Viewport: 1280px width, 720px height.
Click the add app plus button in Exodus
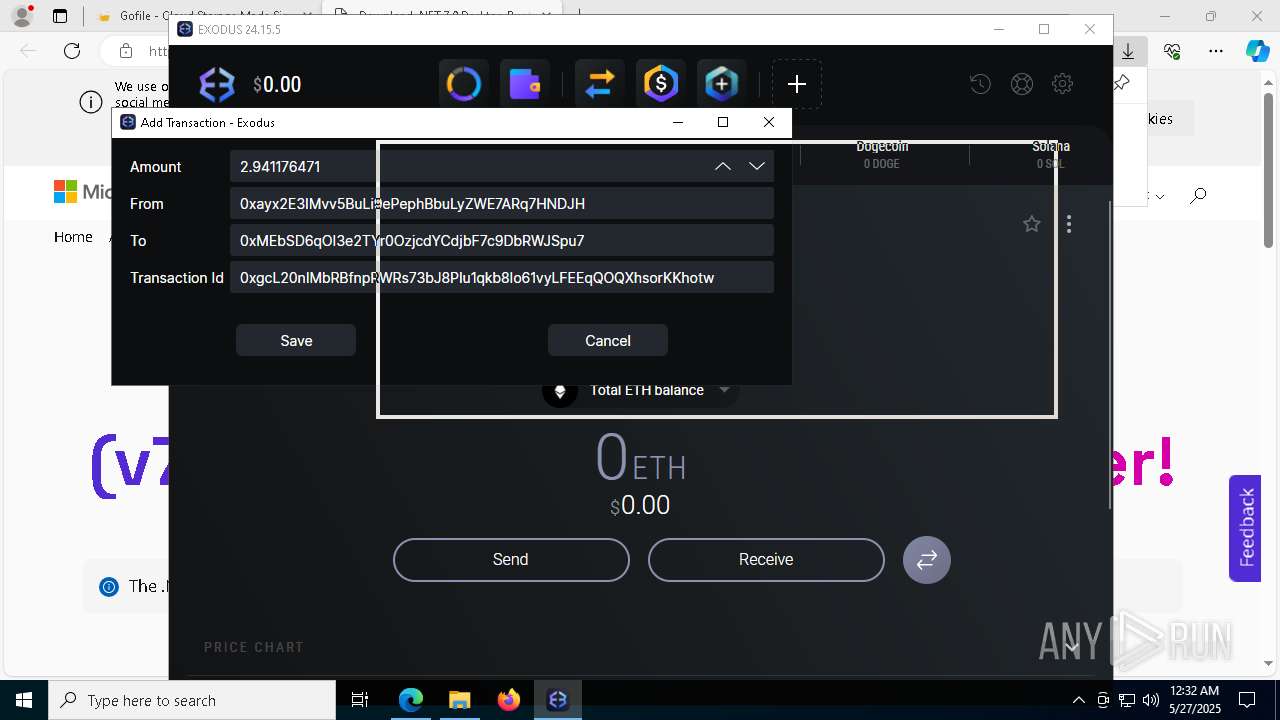click(797, 84)
